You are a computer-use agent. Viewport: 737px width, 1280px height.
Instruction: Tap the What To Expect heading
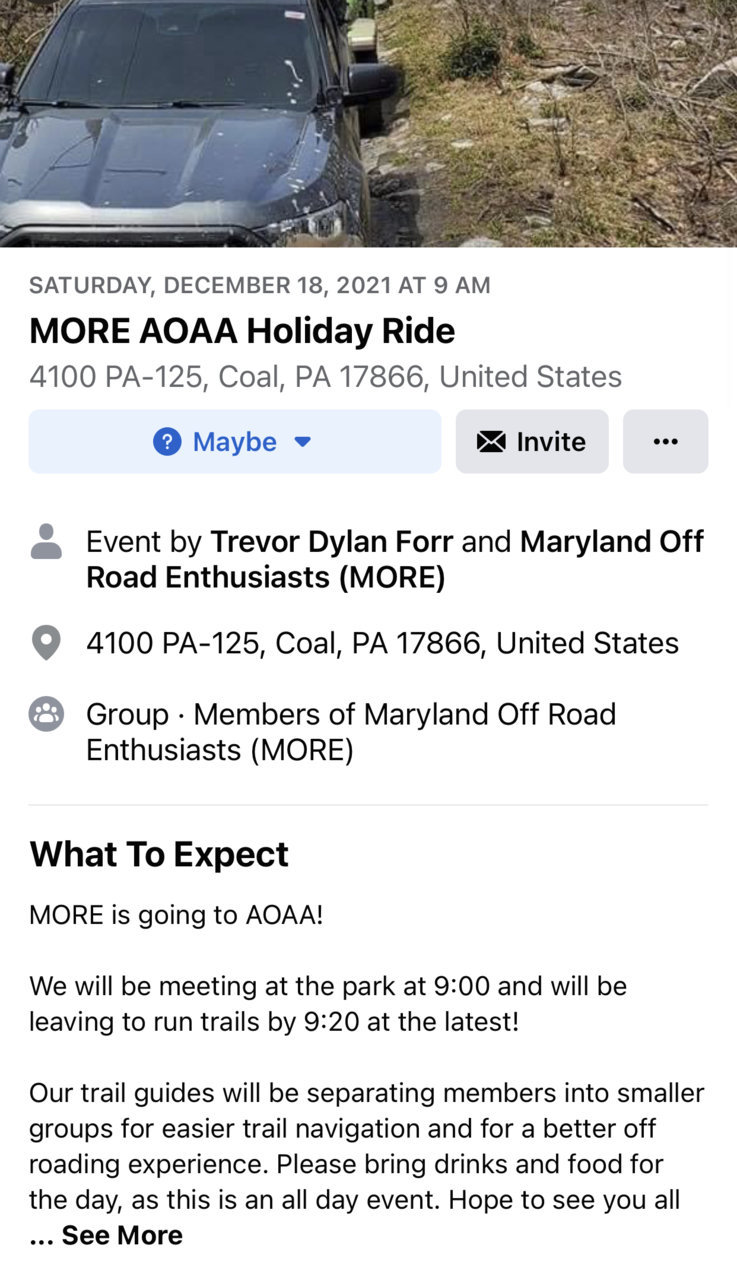(159, 854)
